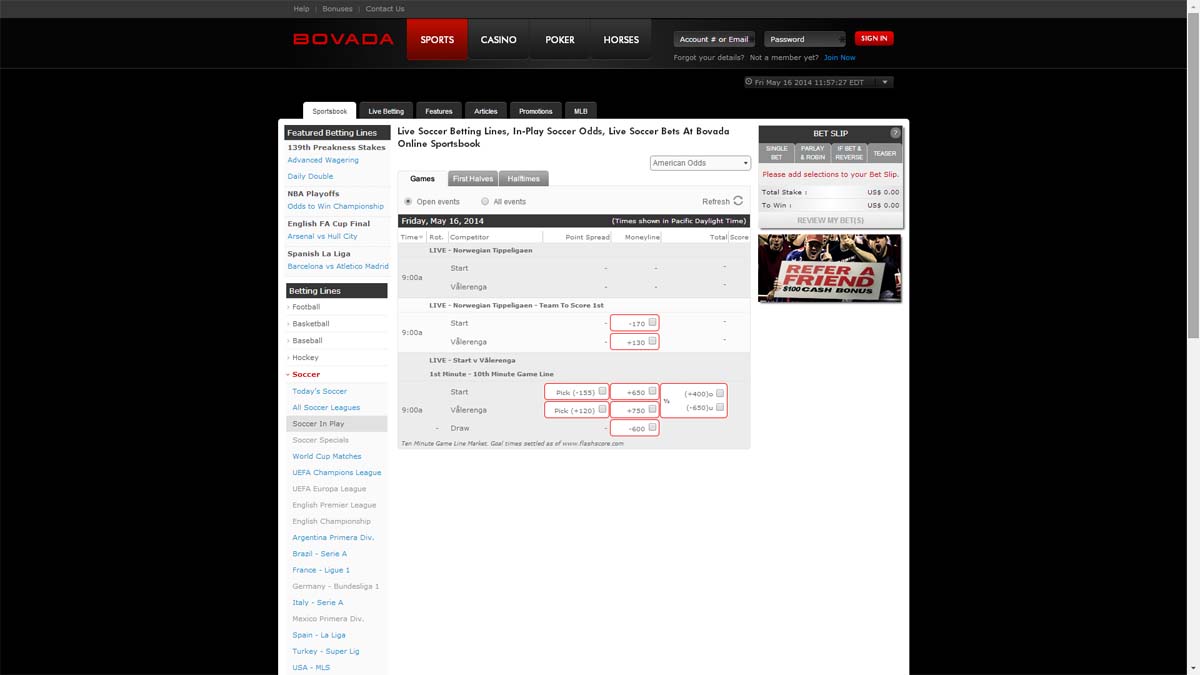Select the Sportsbook tab
Viewport: 1200px width, 675px height.
point(330,111)
